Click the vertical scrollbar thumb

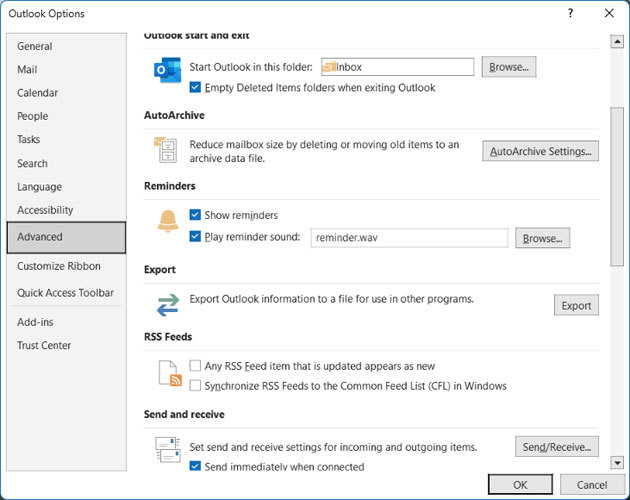pyautogui.click(x=617, y=186)
